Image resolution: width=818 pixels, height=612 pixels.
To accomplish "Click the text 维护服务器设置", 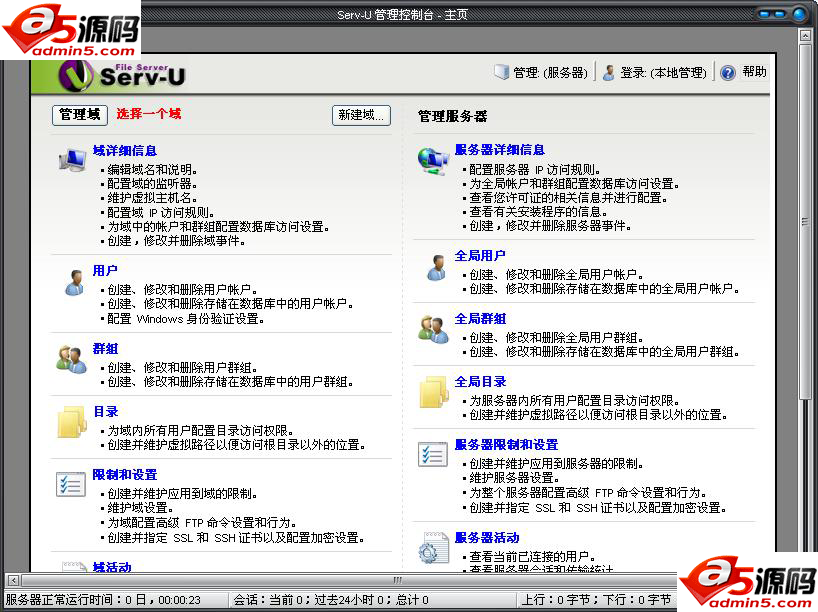I will tap(514, 478).
